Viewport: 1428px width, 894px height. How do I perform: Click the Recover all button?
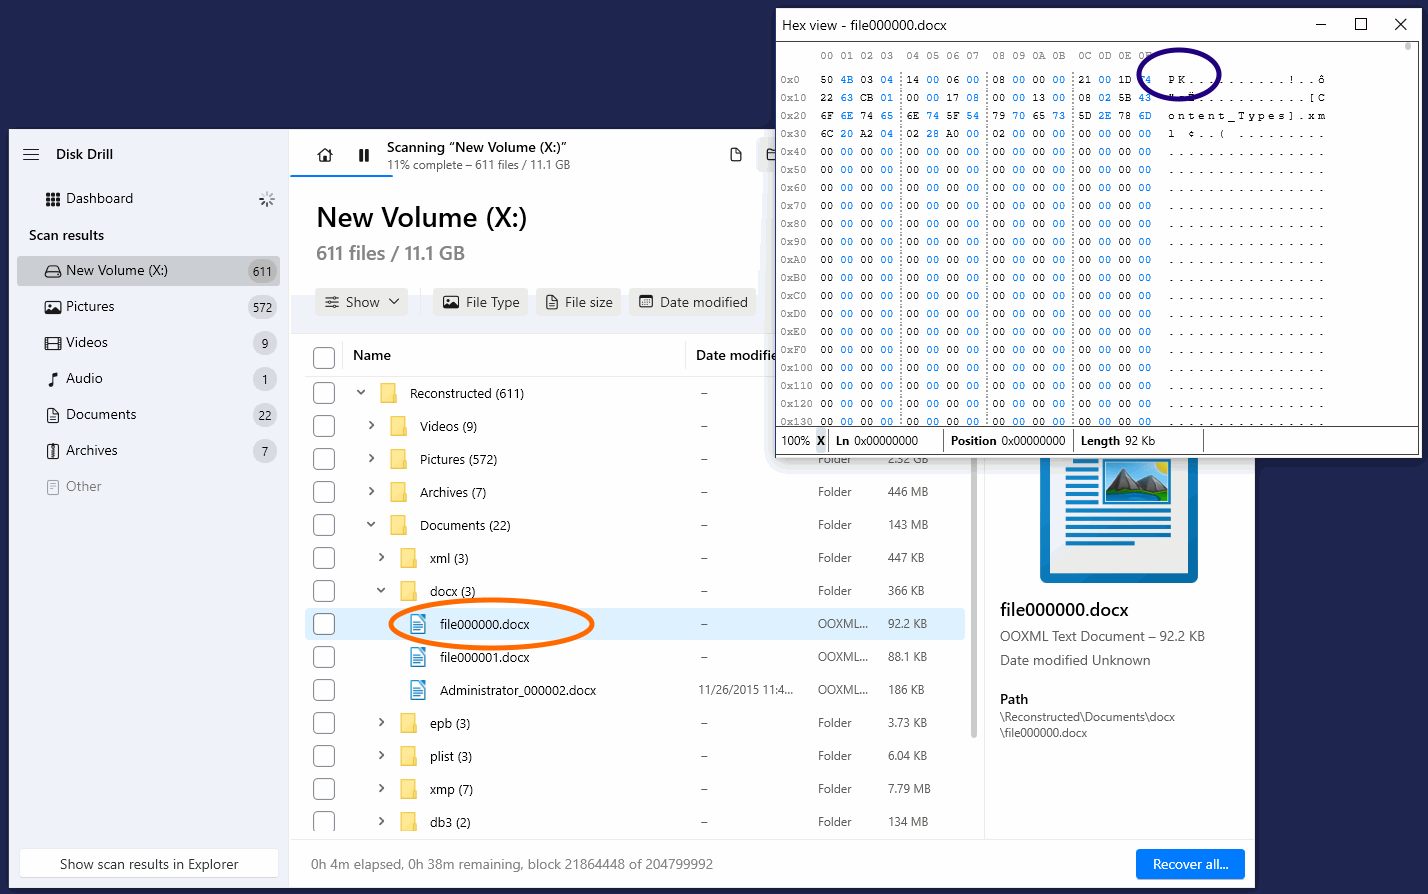click(1189, 864)
